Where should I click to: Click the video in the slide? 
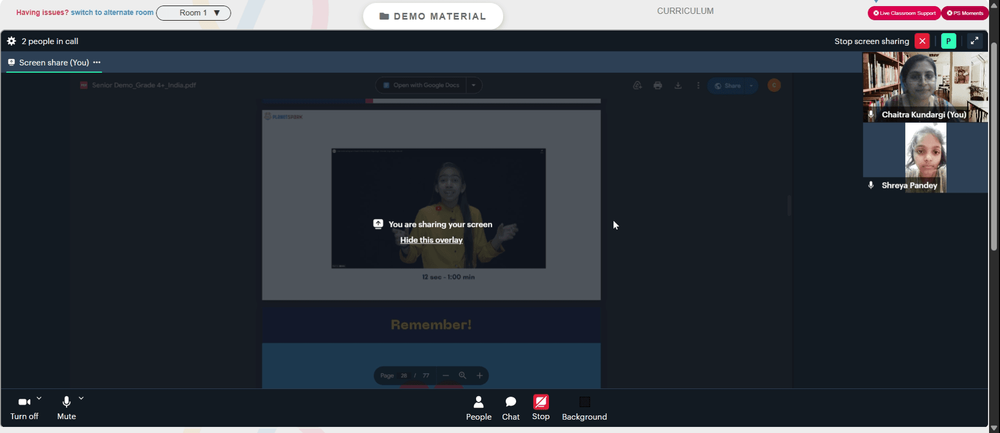(438, 208)
